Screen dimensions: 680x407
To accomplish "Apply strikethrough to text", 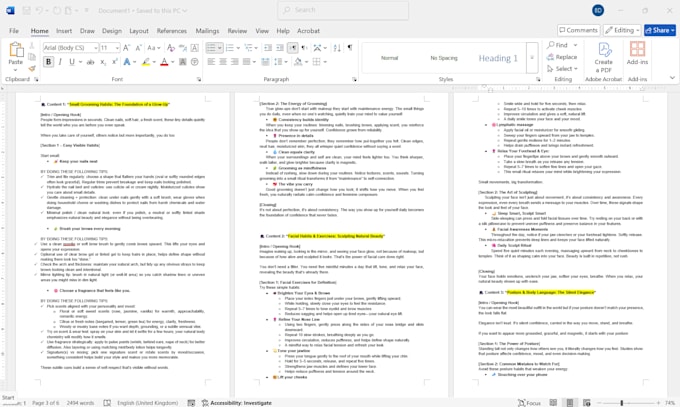I will pyautogui.click(x=90, y=62).
